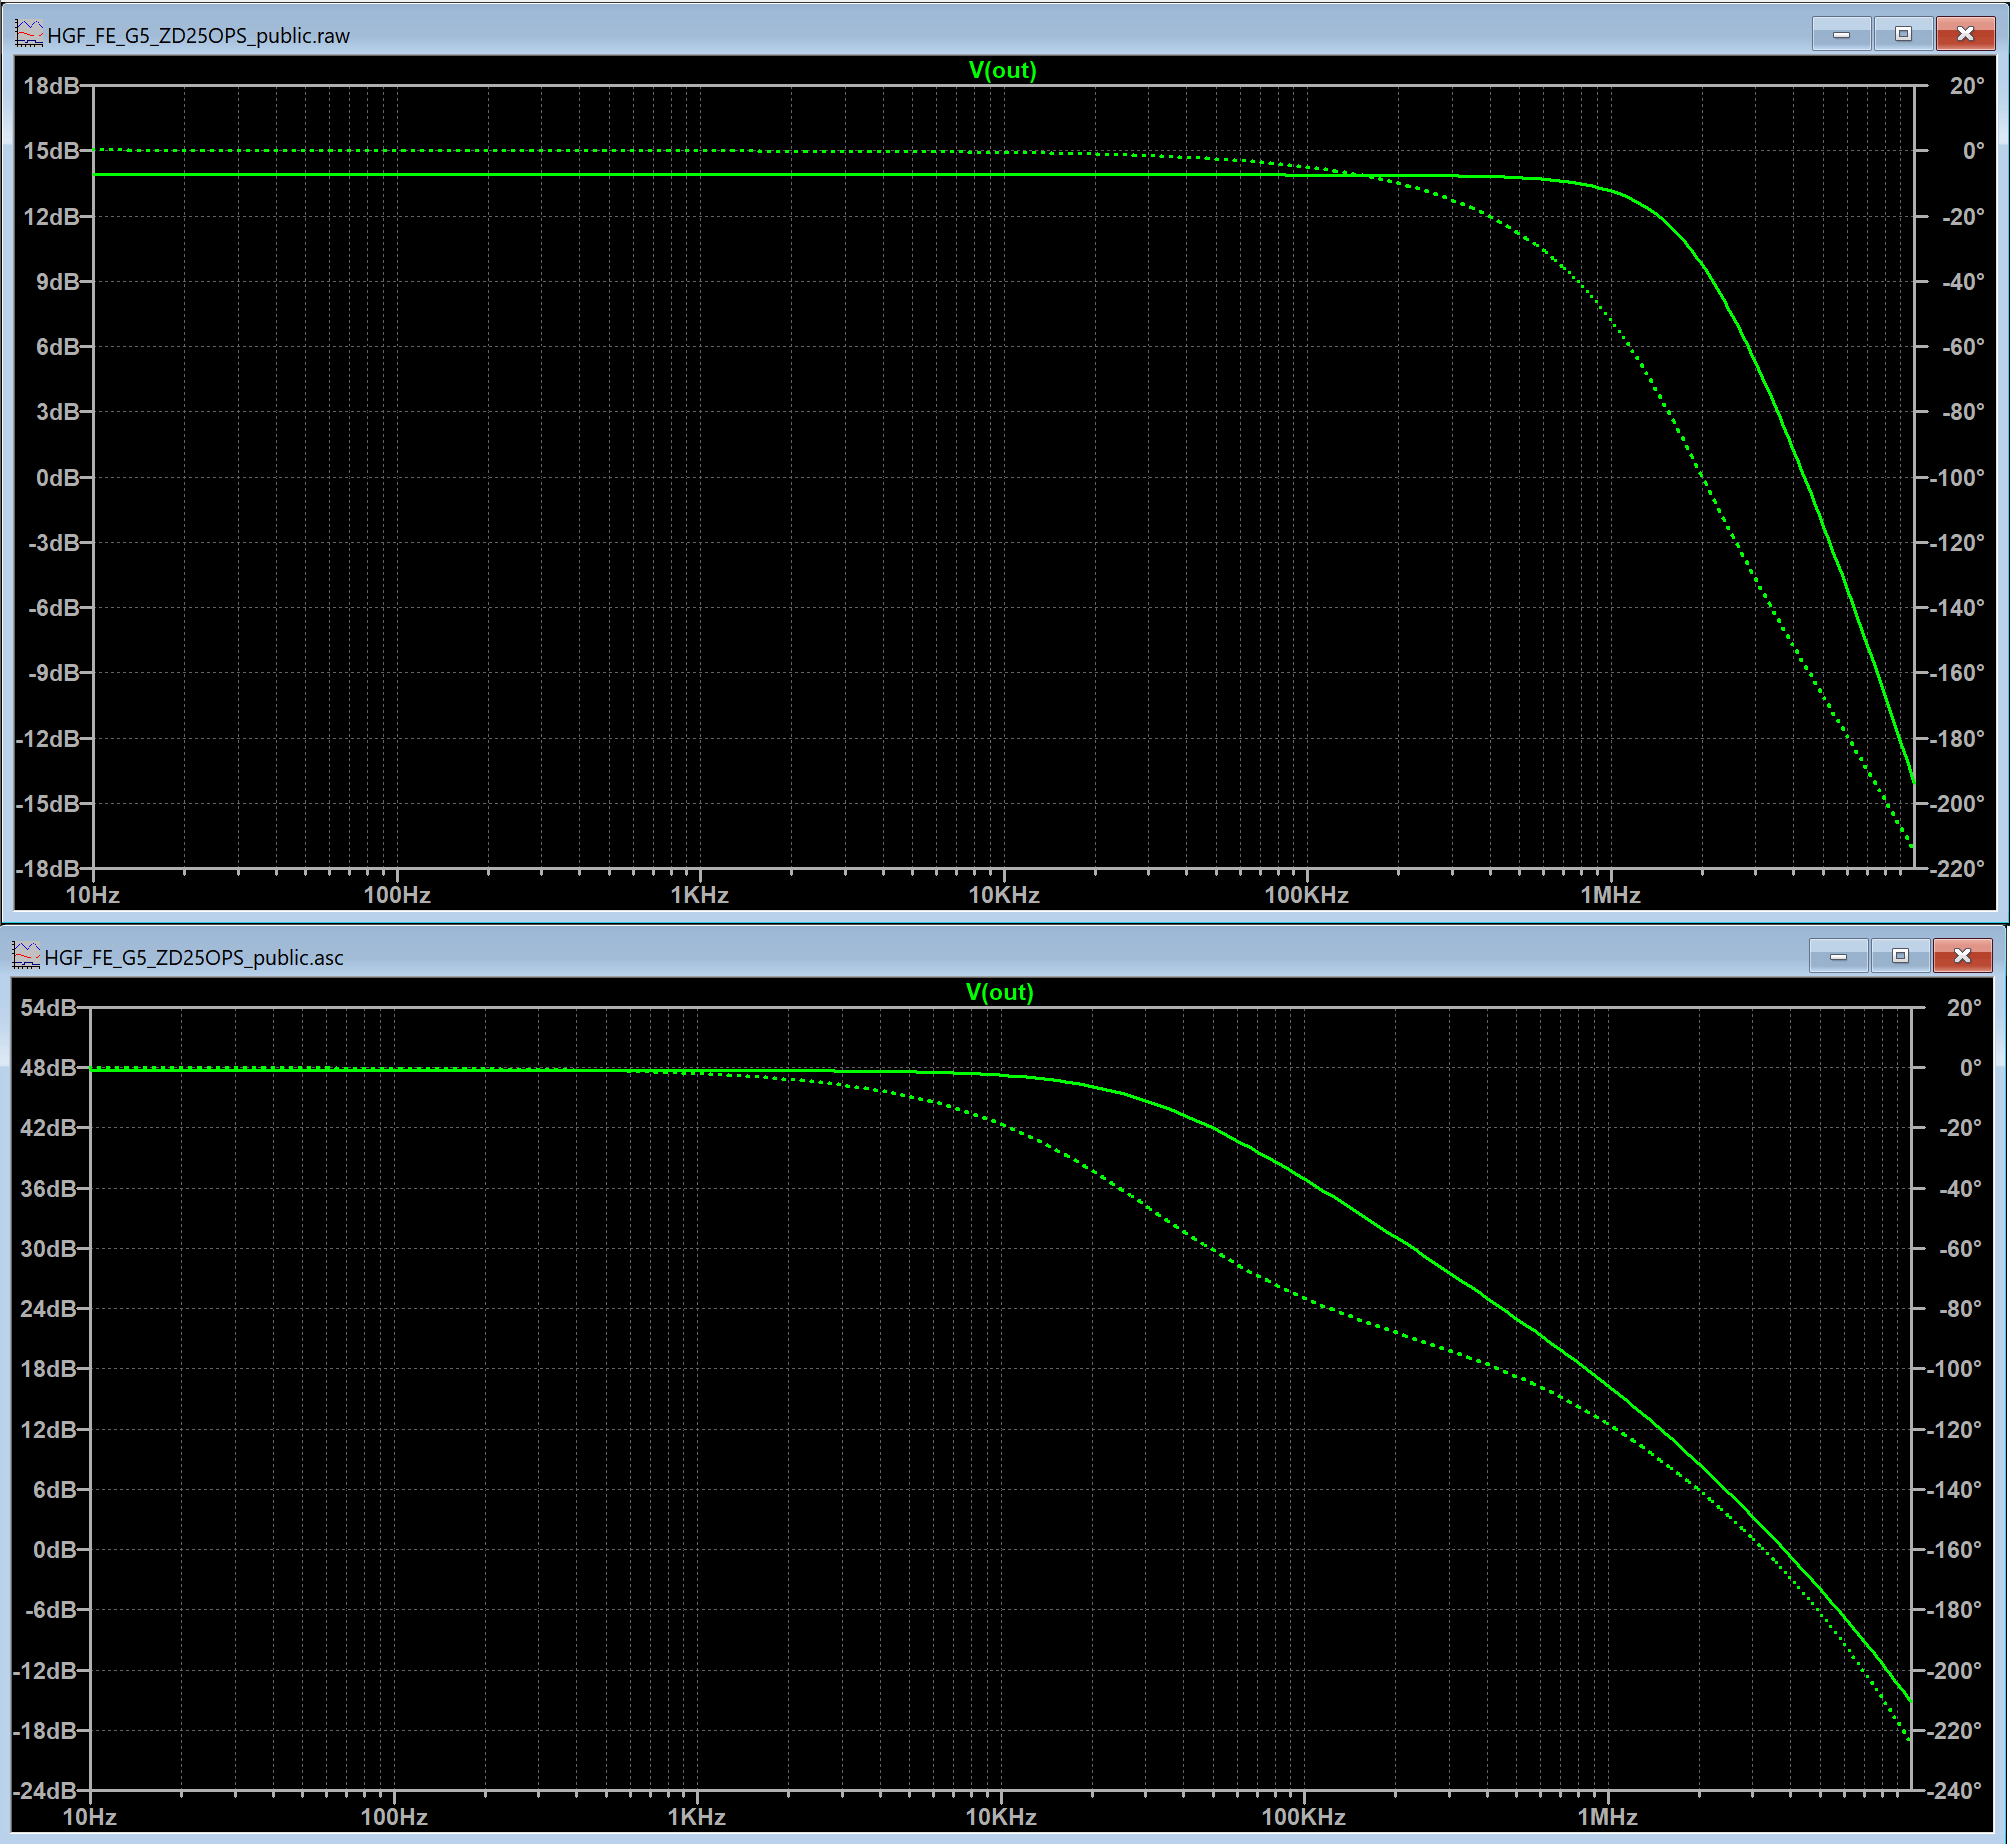Click the 10KHz frequency label in the .asc plot
2013x1844 pixels.
1001,1817
